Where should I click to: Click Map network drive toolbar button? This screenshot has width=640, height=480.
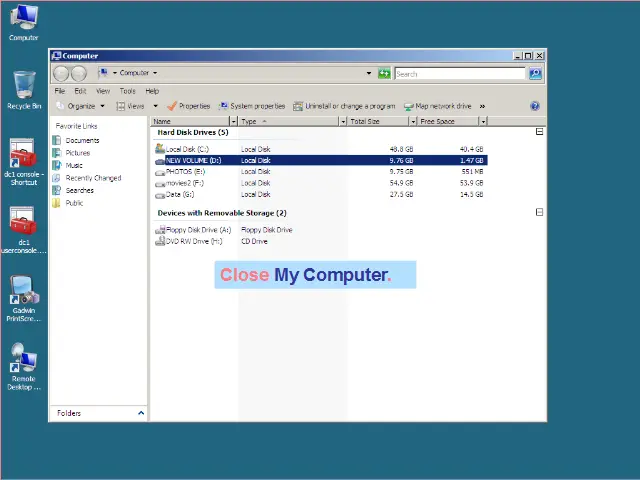pyautogui.click(x=438, y=106)
